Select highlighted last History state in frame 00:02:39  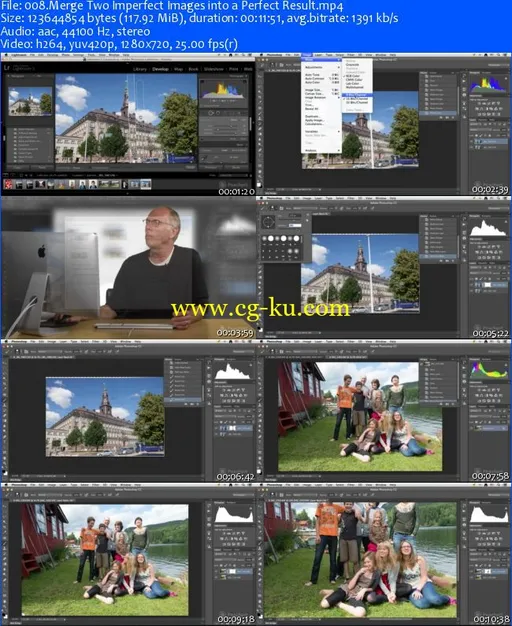(x=439, y=113)
